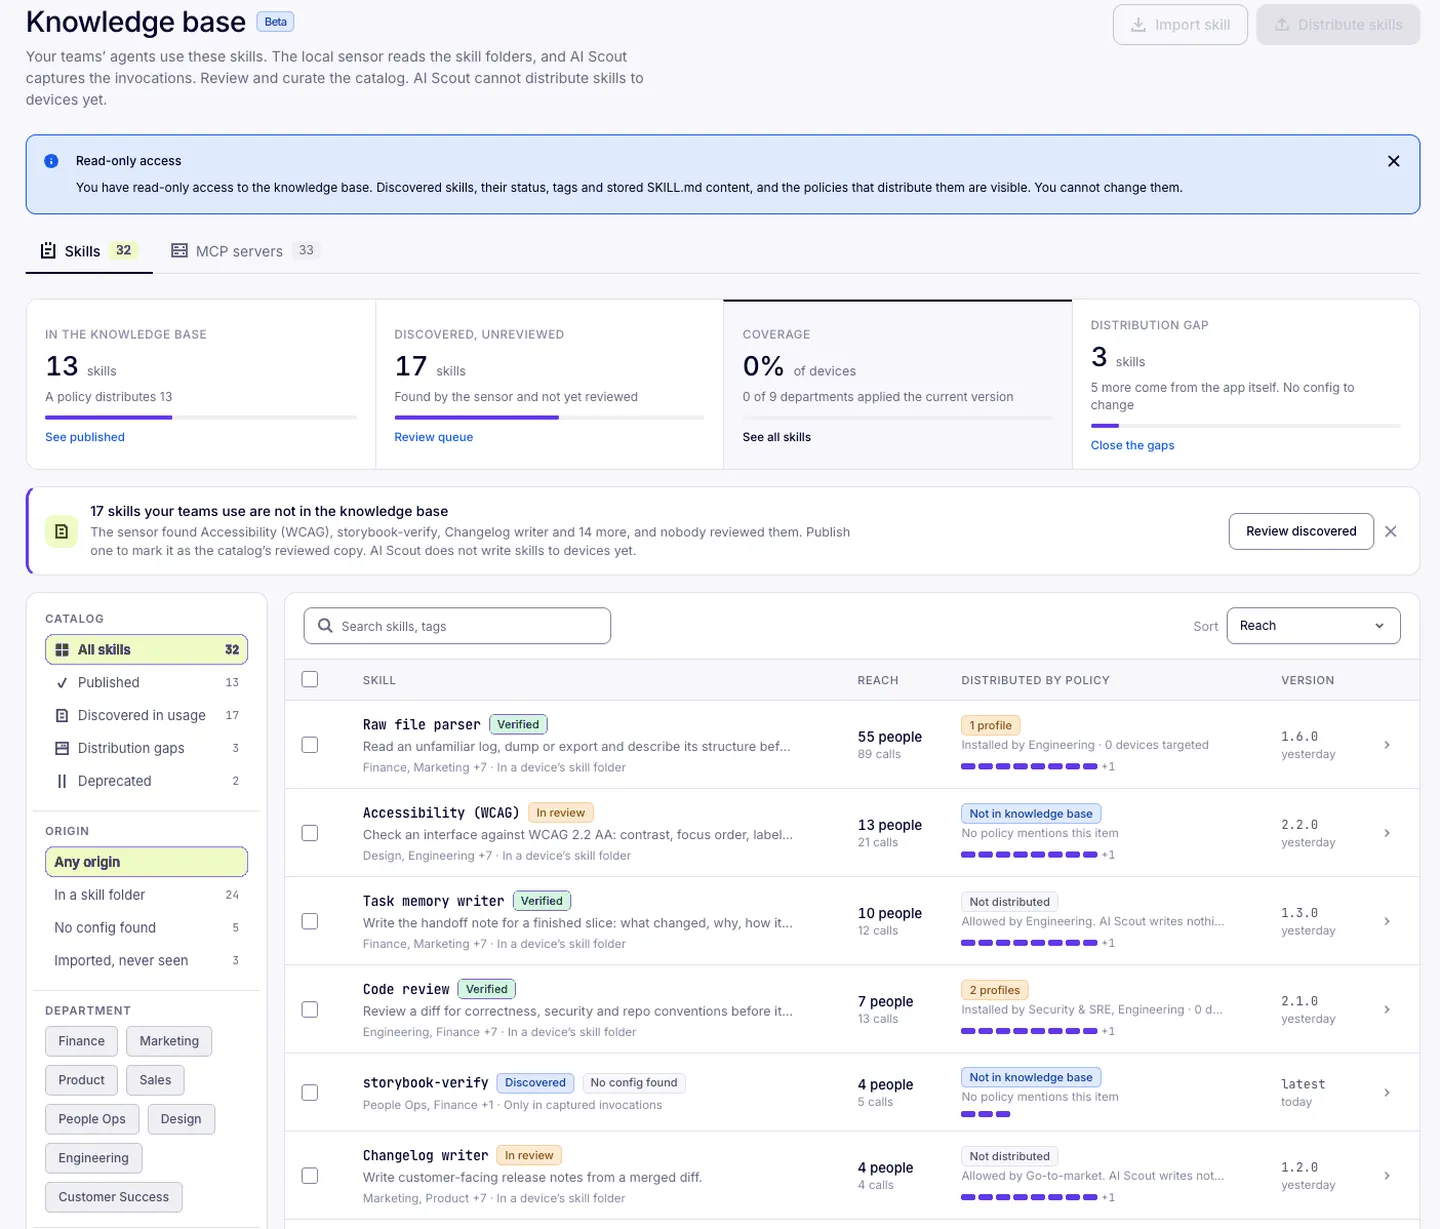Click the pause icon beside Deprecated
1440x1229 pixels.
click(x=62, y=781)
